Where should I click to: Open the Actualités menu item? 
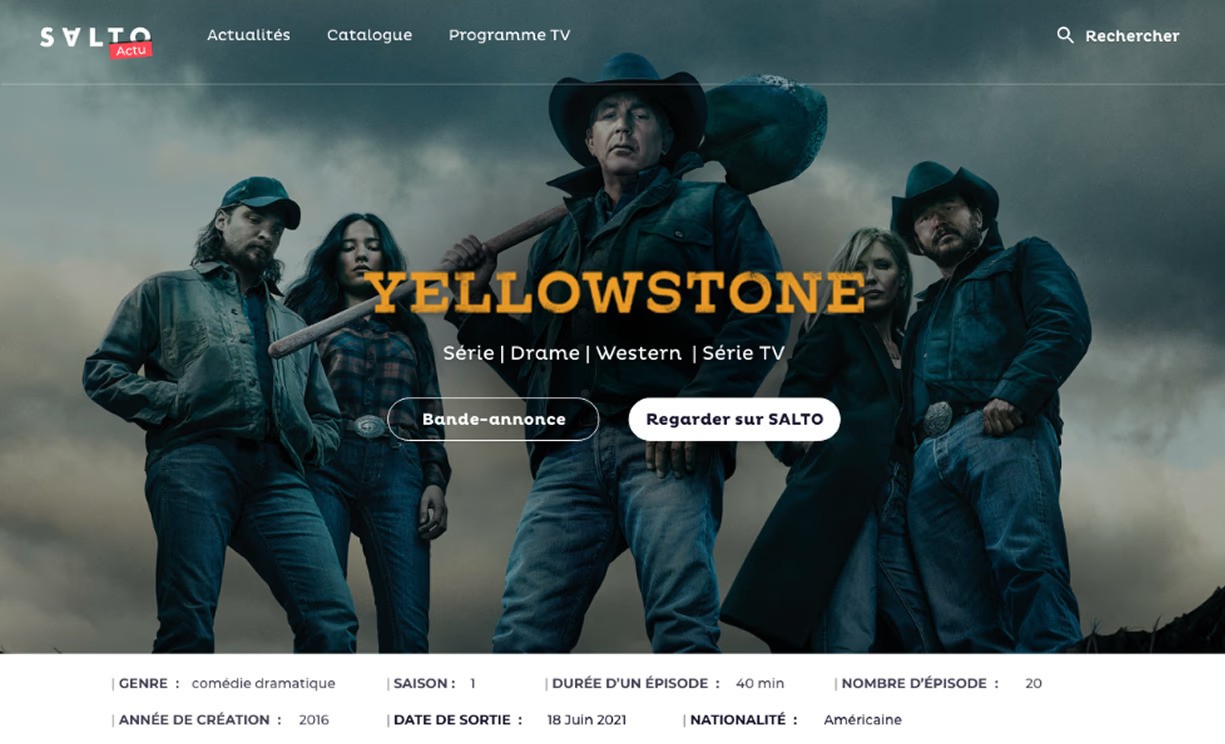click(x=248, y=35)
